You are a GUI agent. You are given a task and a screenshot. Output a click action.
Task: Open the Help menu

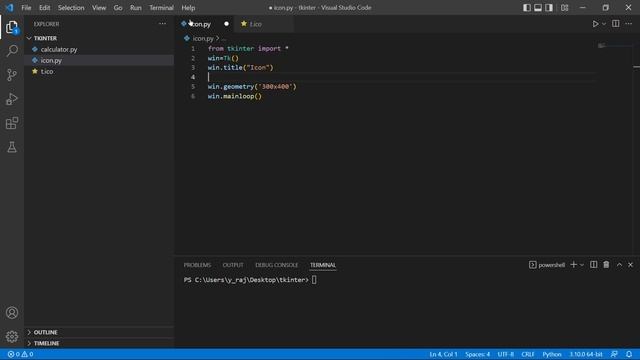[188, 8]
